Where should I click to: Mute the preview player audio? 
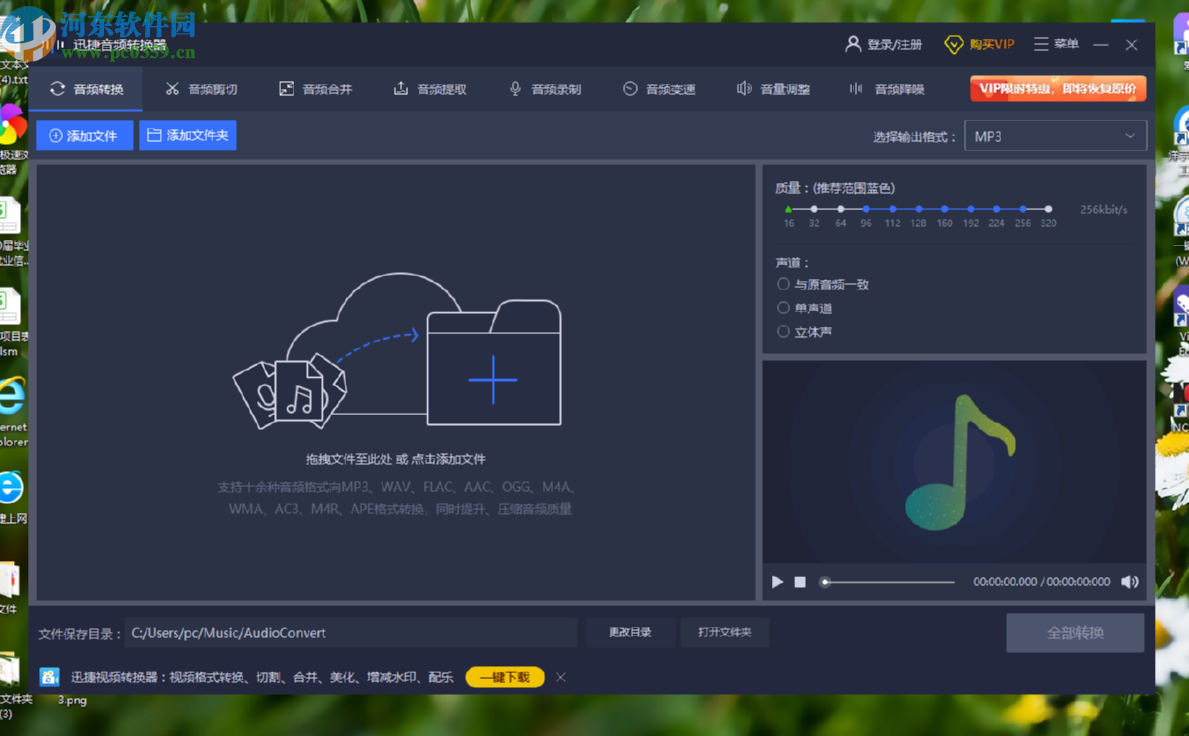[x=1129, y=581]
